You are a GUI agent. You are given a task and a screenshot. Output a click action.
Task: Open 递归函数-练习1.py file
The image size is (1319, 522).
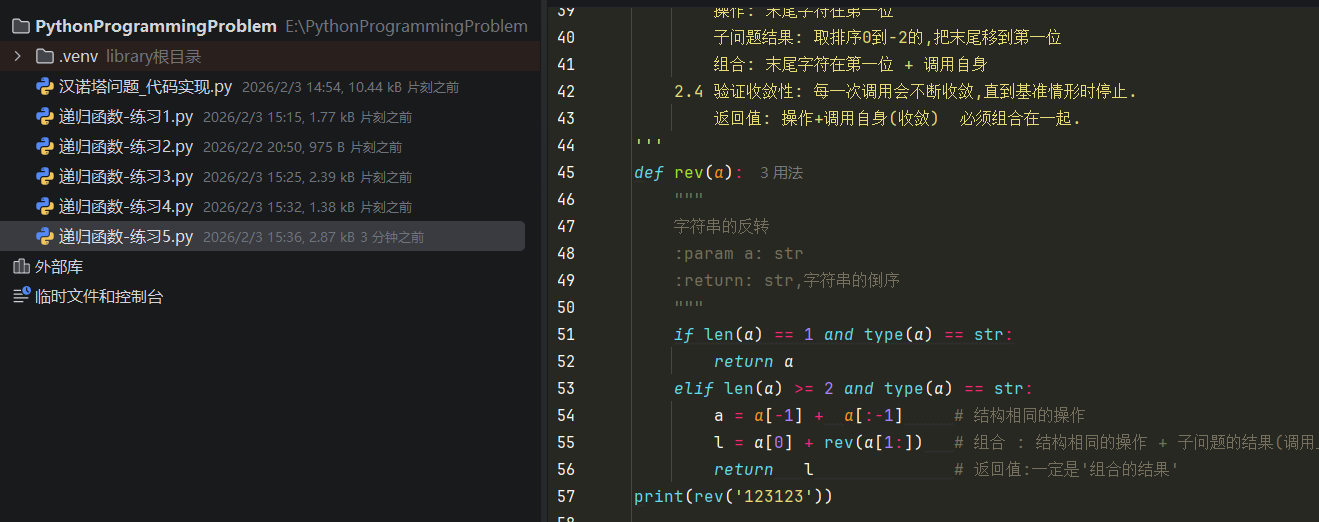[126, 117]
